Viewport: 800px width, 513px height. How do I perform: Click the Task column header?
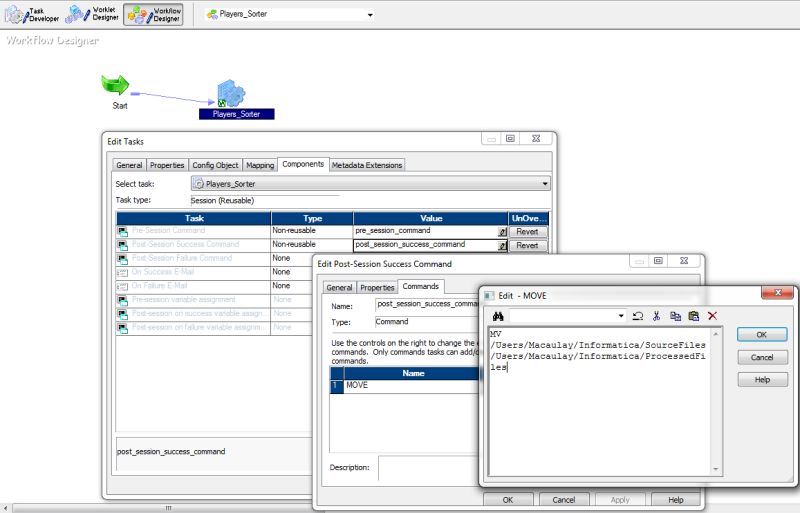[x=194, y=218]
